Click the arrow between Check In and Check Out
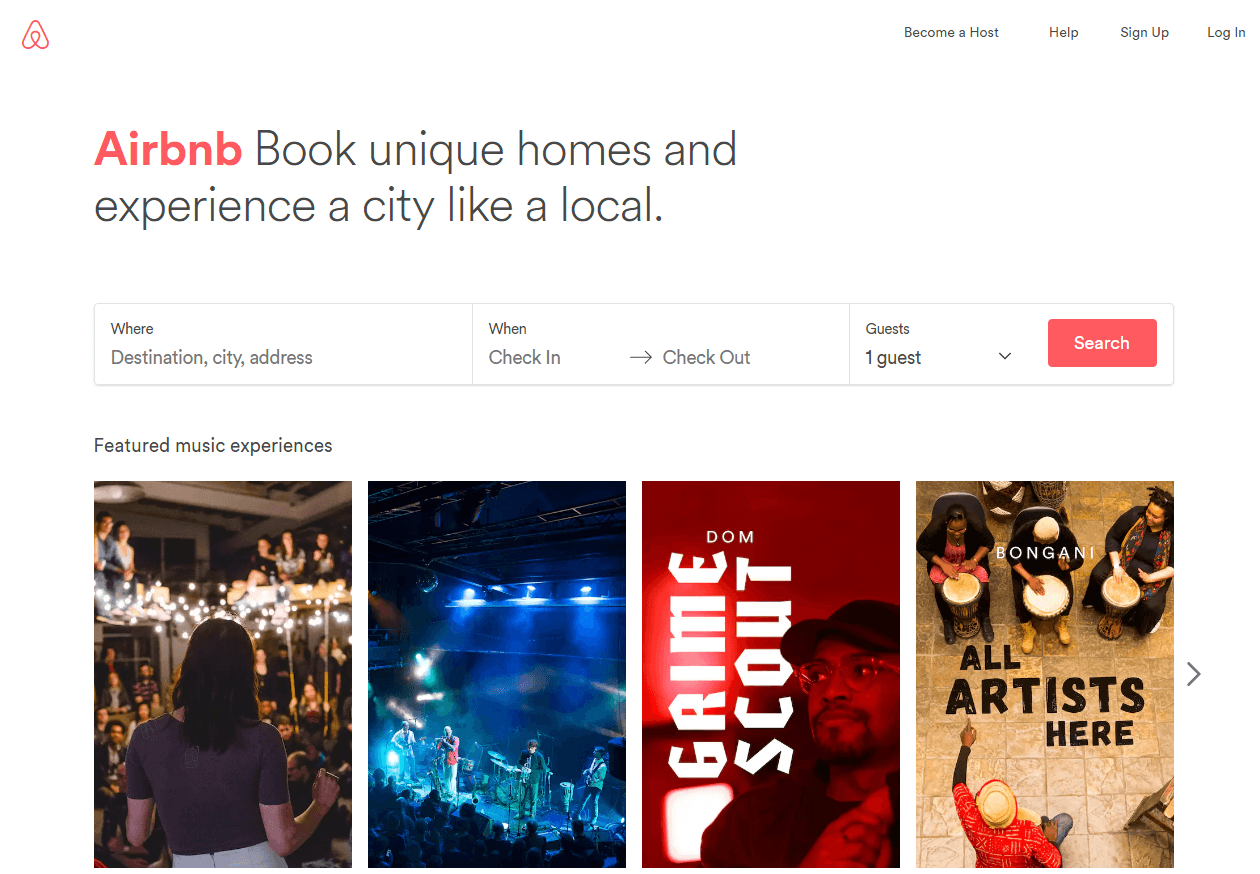 [641, 357]
